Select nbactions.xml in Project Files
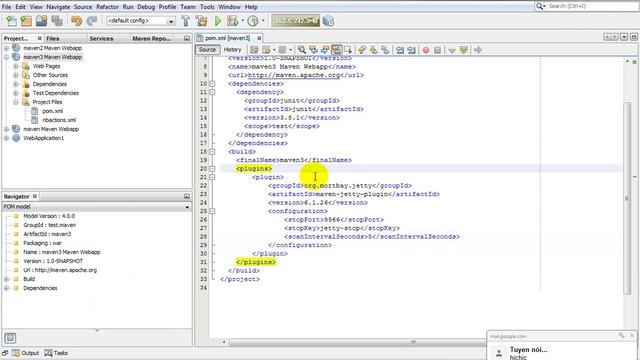Viewport: 640px width, 360px height. pos(59,120)
